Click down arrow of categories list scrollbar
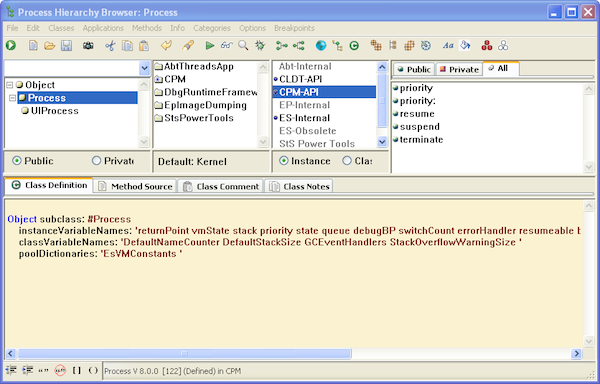Viewport: 600px width, 384px height. [382, 142]
